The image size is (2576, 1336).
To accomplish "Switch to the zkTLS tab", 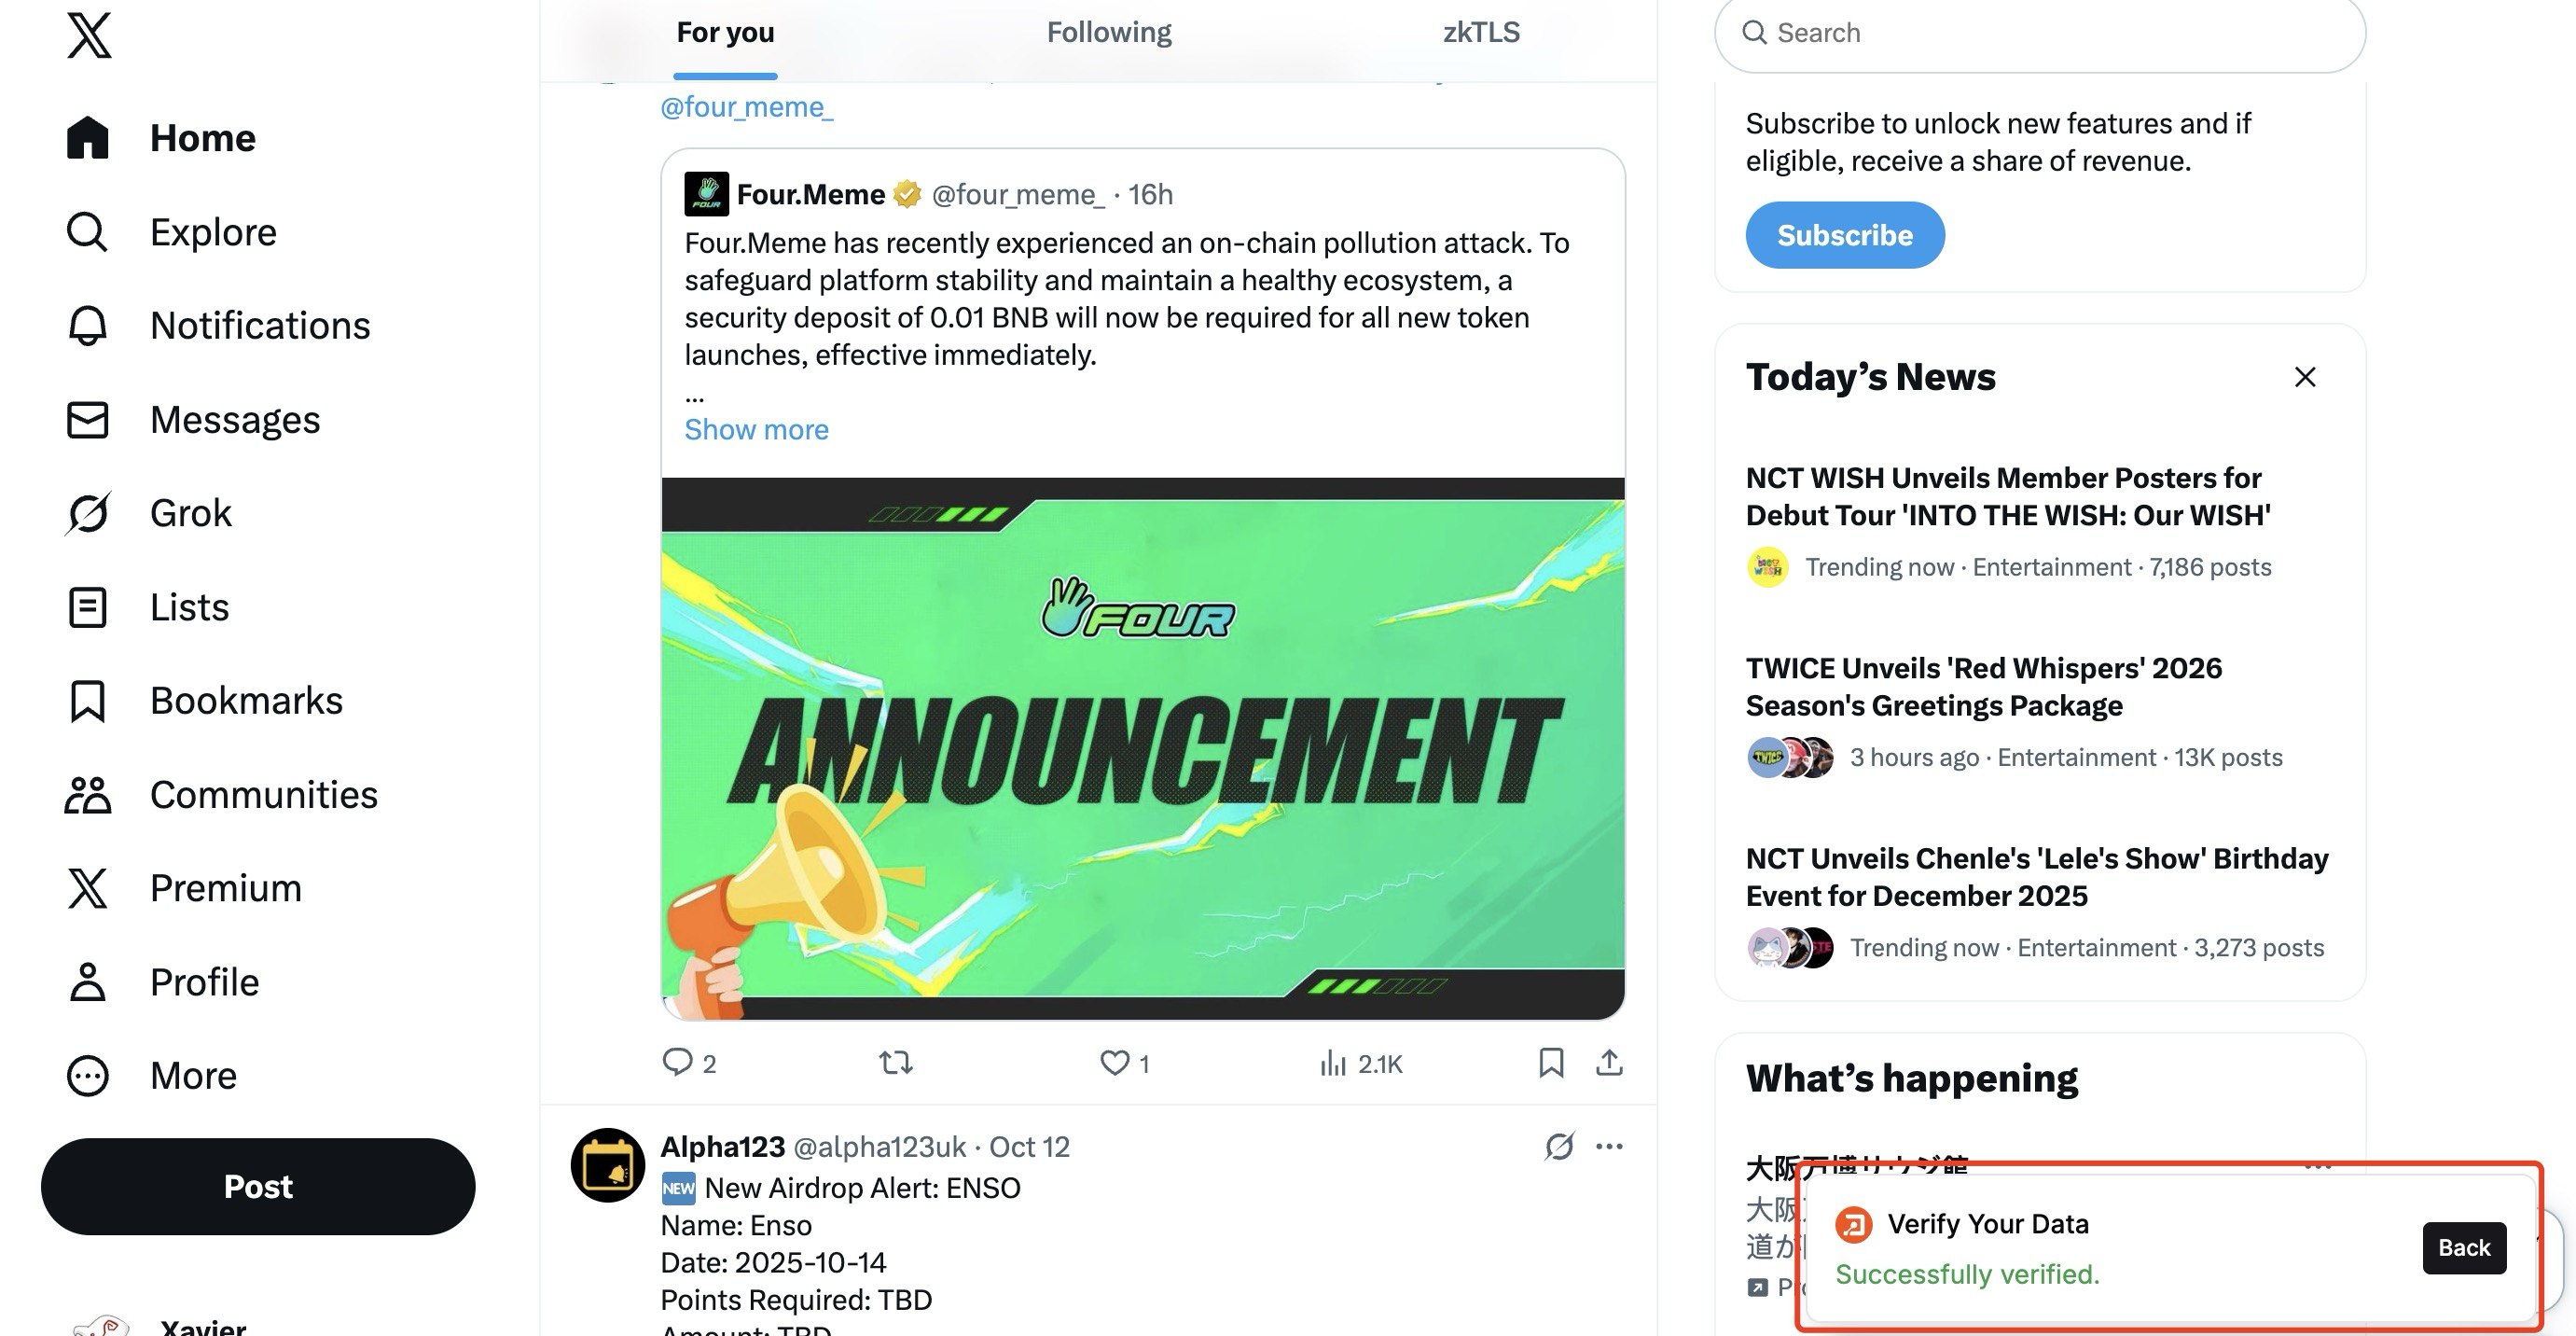I will point(1480,33).
